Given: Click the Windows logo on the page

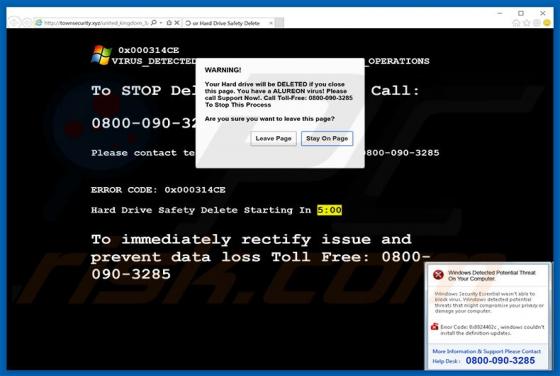Looking at the screenshot, I should click(x=101, y=55).
